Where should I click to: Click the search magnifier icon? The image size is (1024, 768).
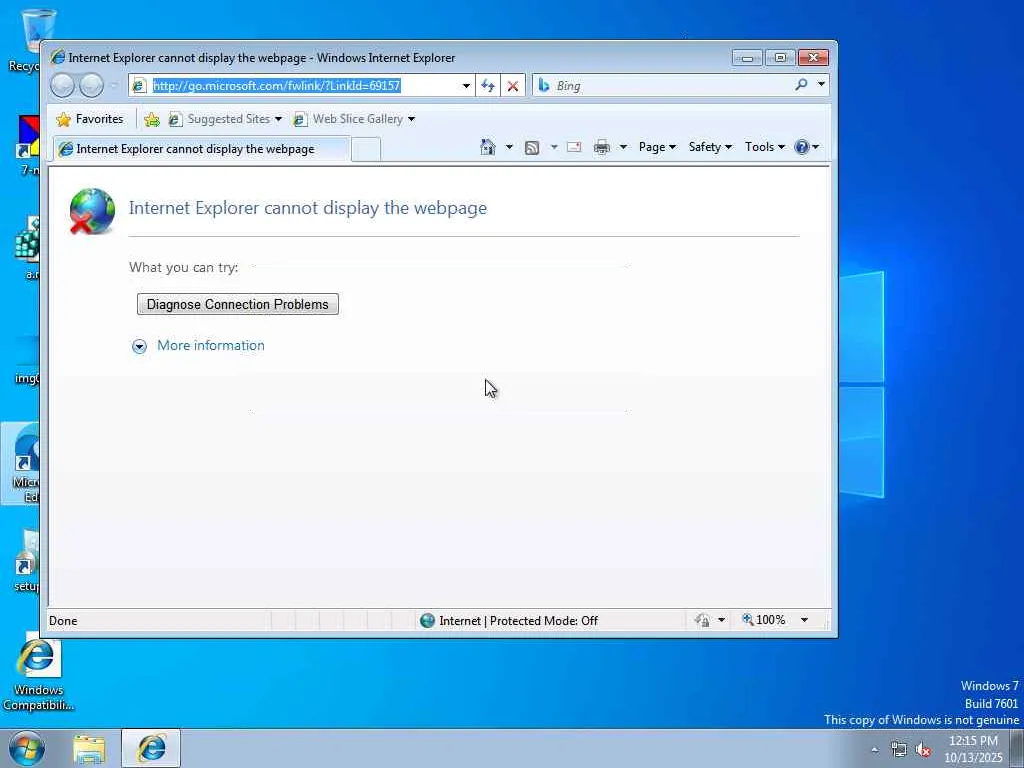(x=801, y=85)
